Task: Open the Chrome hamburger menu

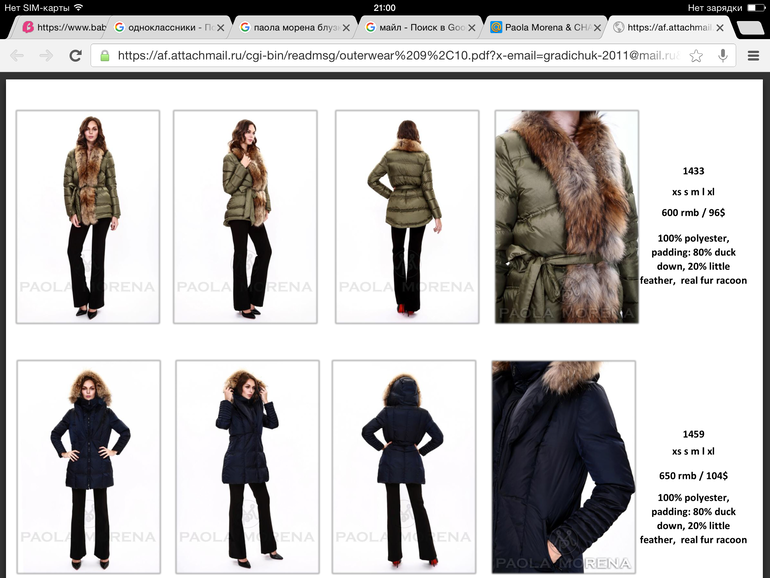Action: pos(753,56)
